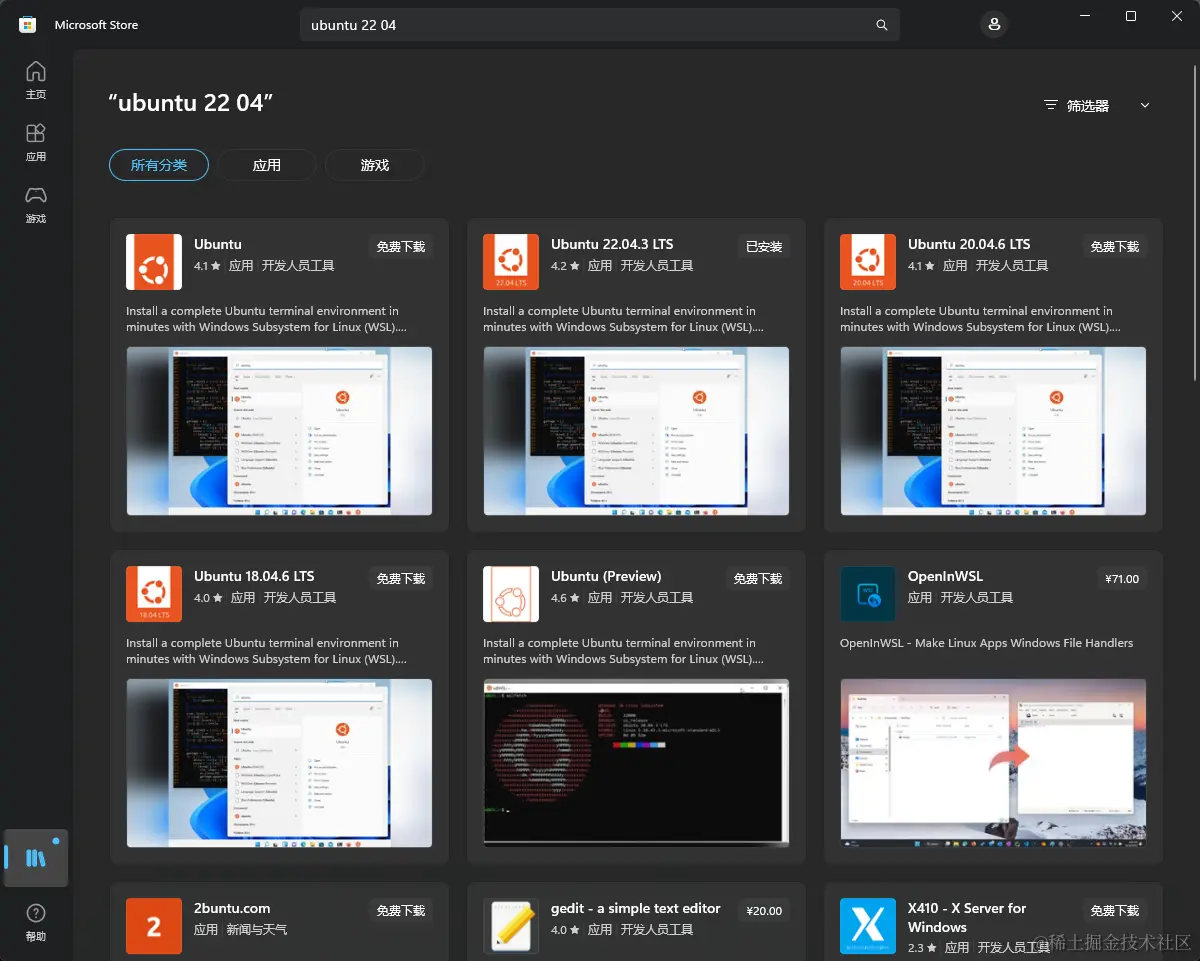Click the gedit notepad app icon
The image size is (1200, 961).
tap(511, 926)
